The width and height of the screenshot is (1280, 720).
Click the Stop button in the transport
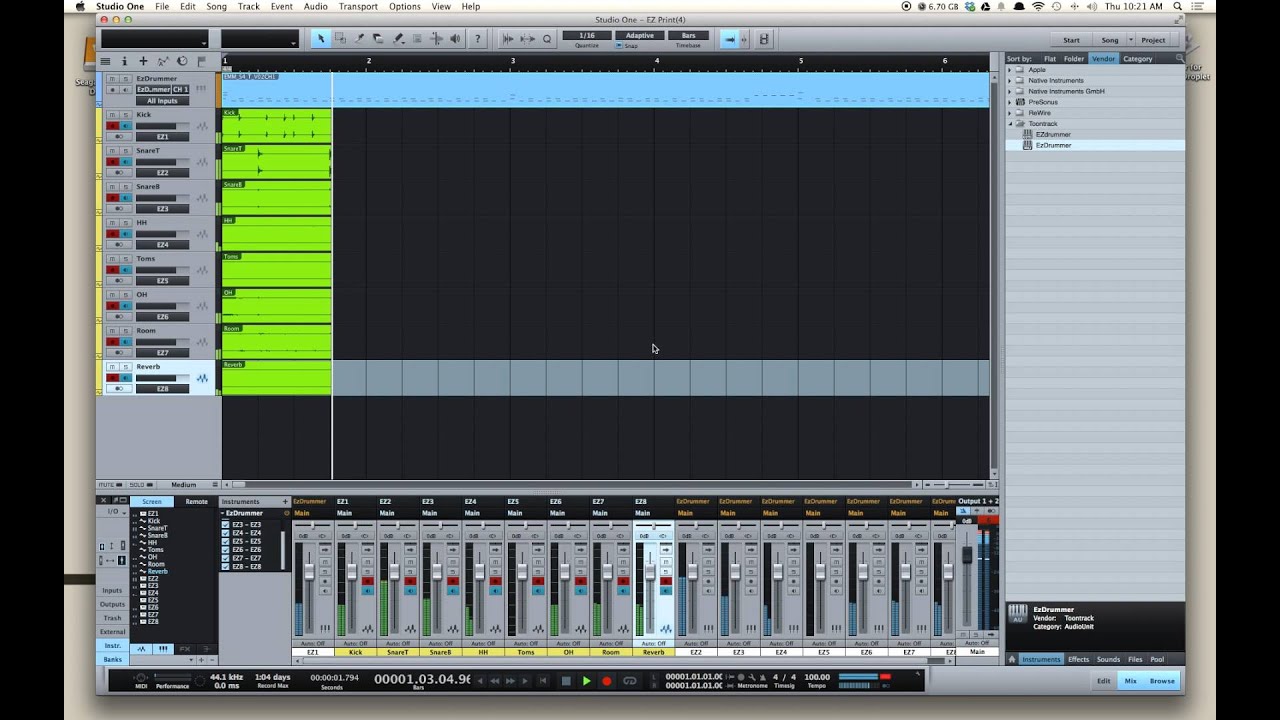click(x=566, y=681)
